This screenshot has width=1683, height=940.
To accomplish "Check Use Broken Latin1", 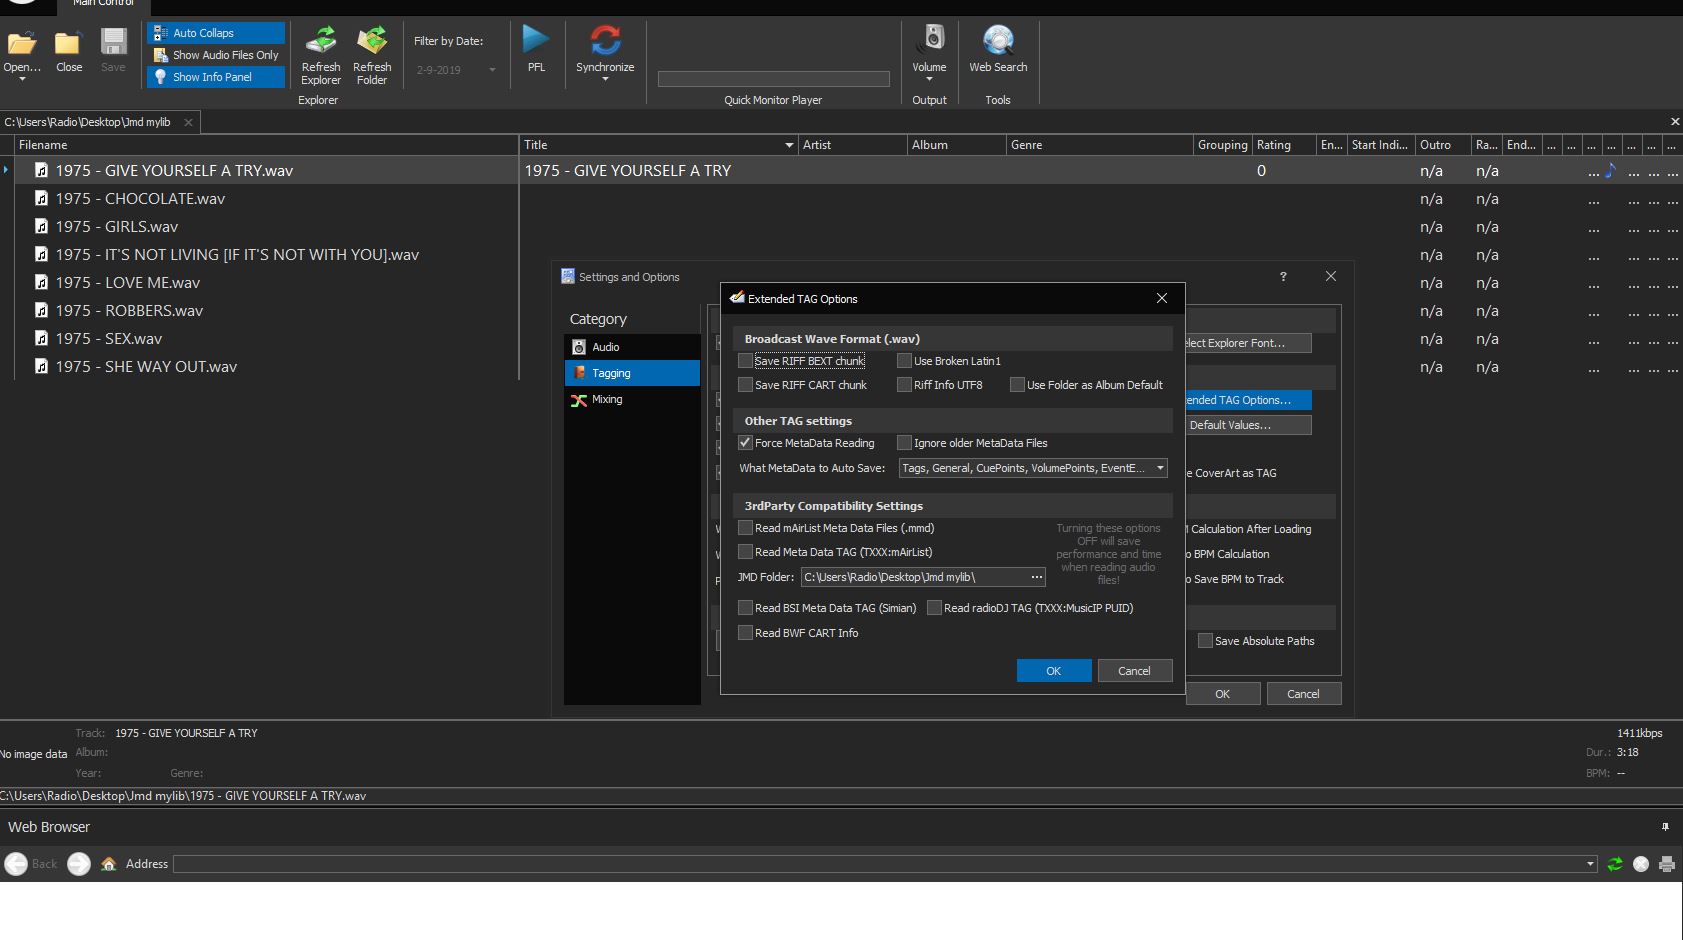I will point(904,361).
